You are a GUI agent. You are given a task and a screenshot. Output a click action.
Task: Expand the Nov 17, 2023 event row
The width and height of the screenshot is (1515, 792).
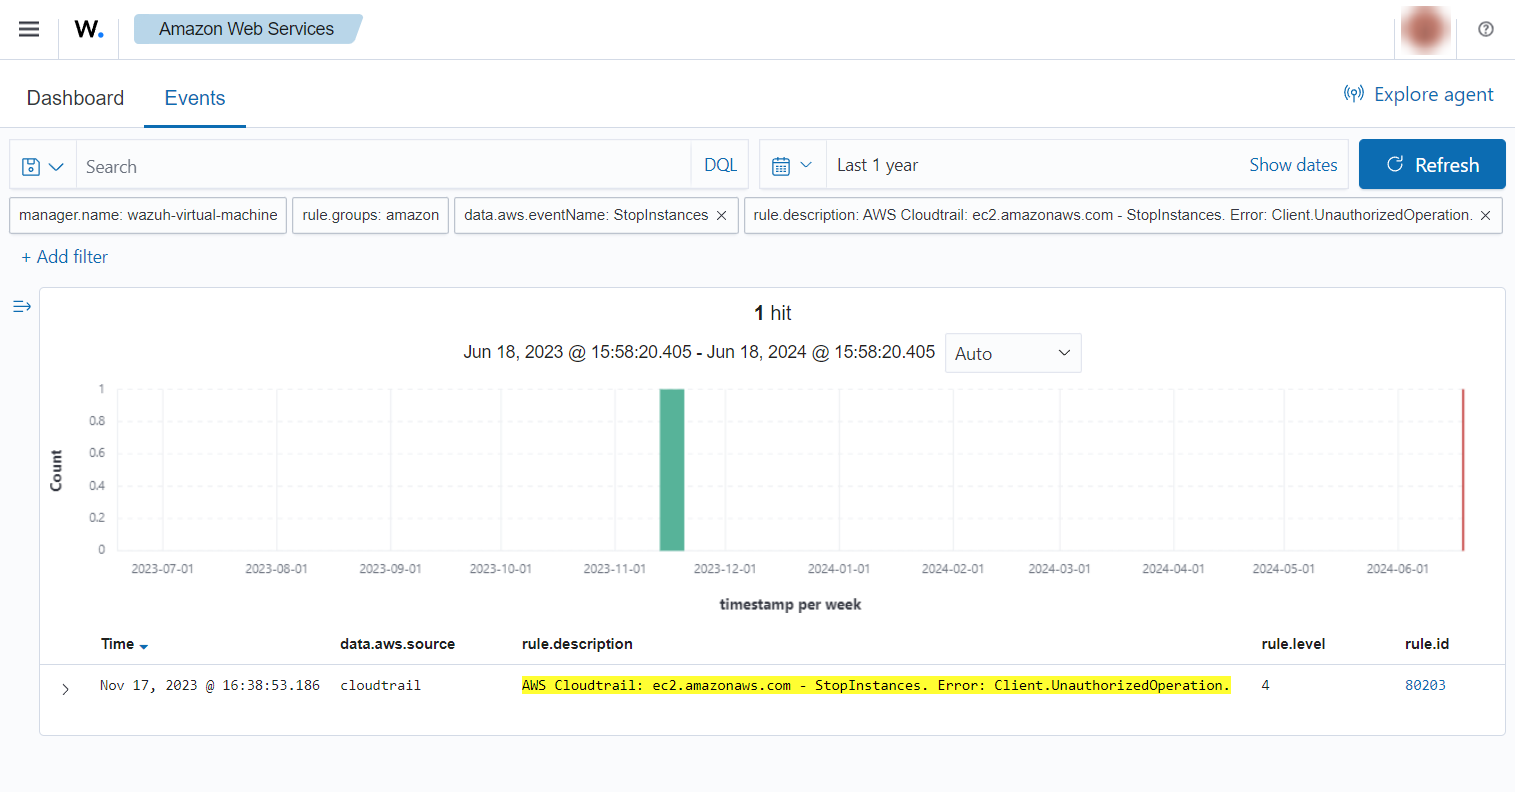tap(66, 689)
